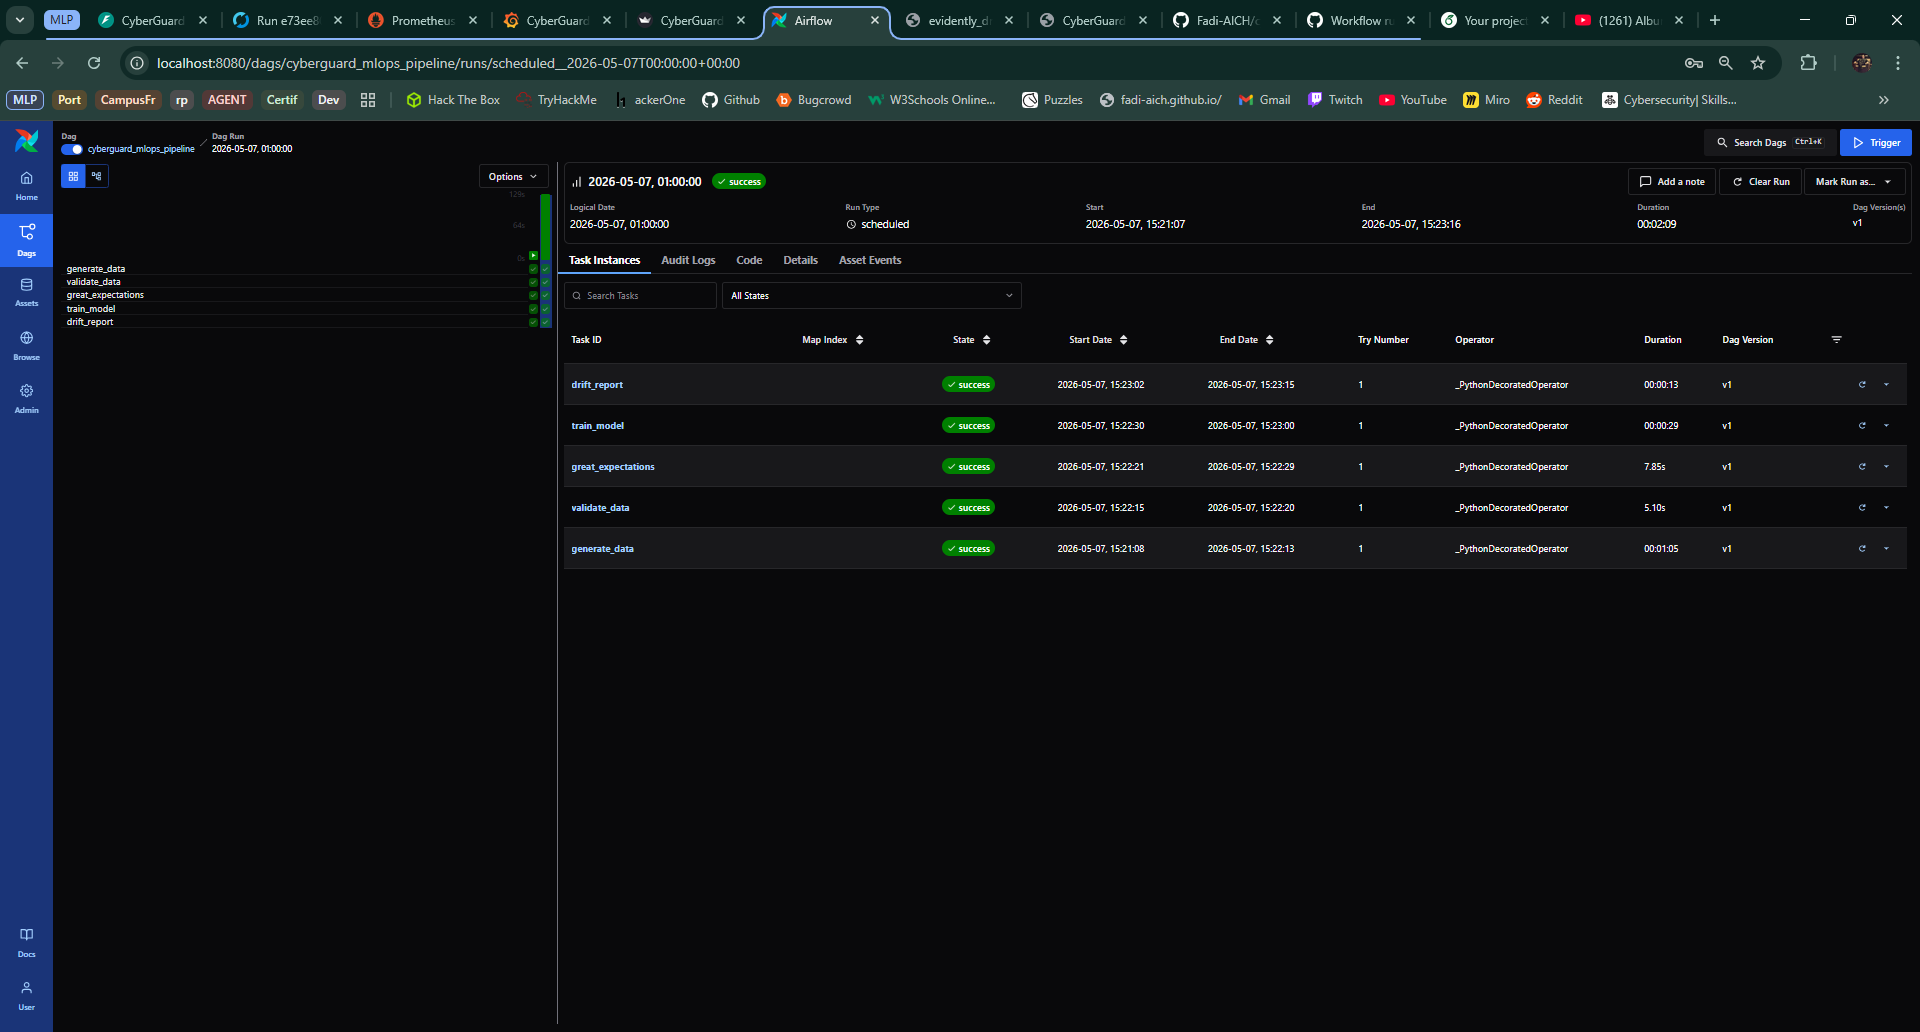Open the User menu in sidebar
The height and width of the screenshot is (1032, 1920).
pos(26,996)
